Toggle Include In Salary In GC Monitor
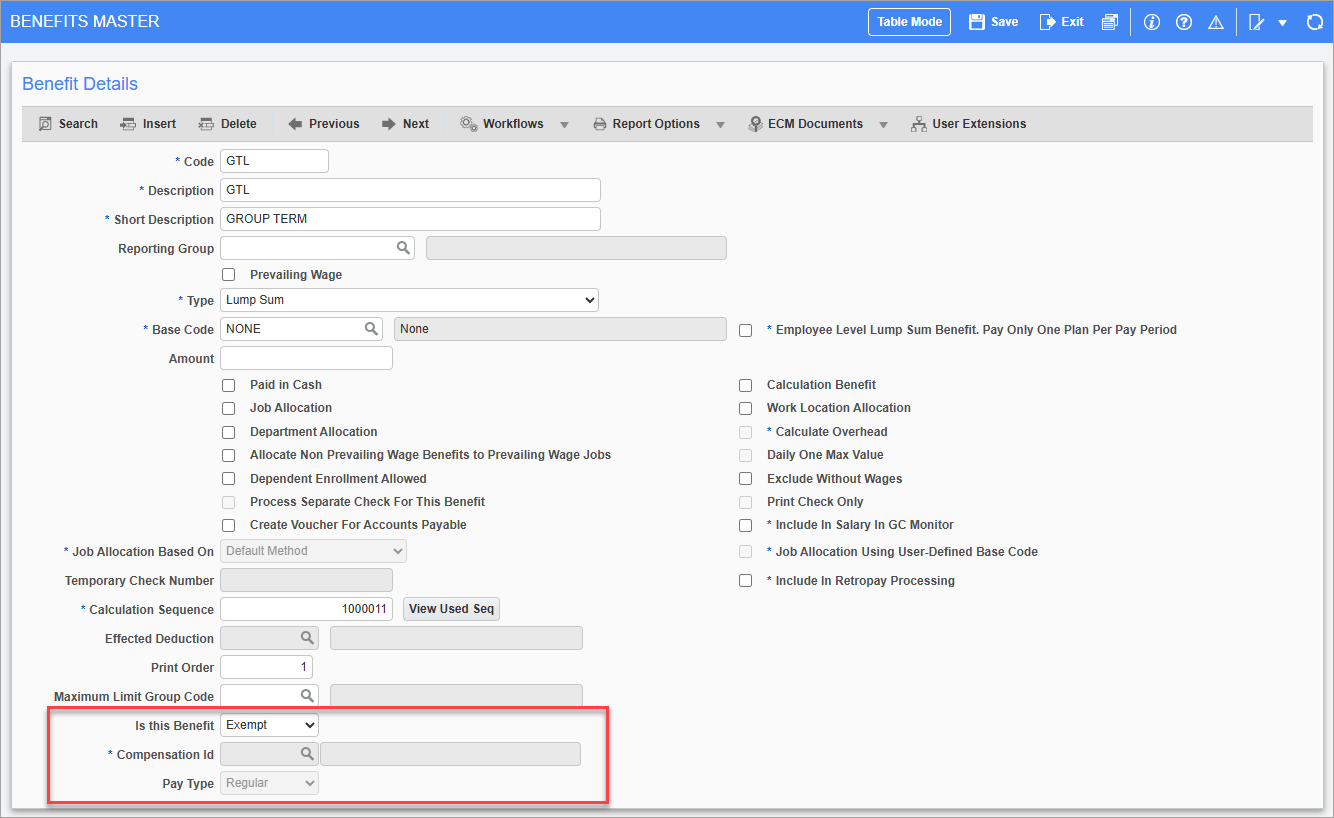 [x=745, y=525]
